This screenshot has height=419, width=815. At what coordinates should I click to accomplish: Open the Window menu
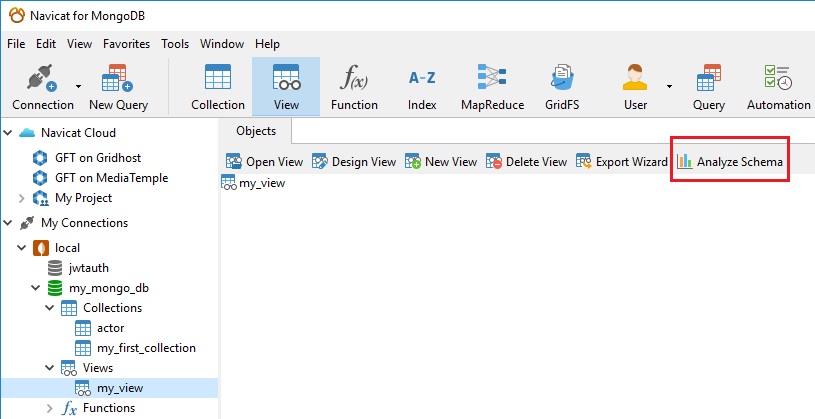pos(222,44)
